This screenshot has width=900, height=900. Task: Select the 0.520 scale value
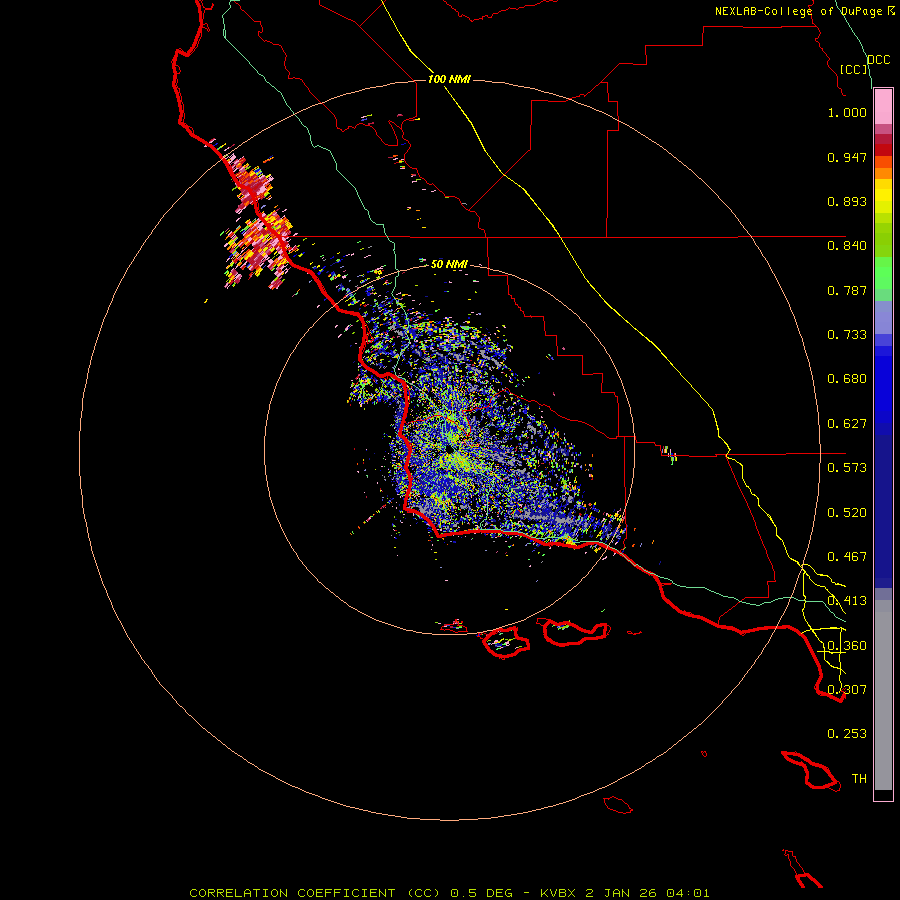(847, 513)
